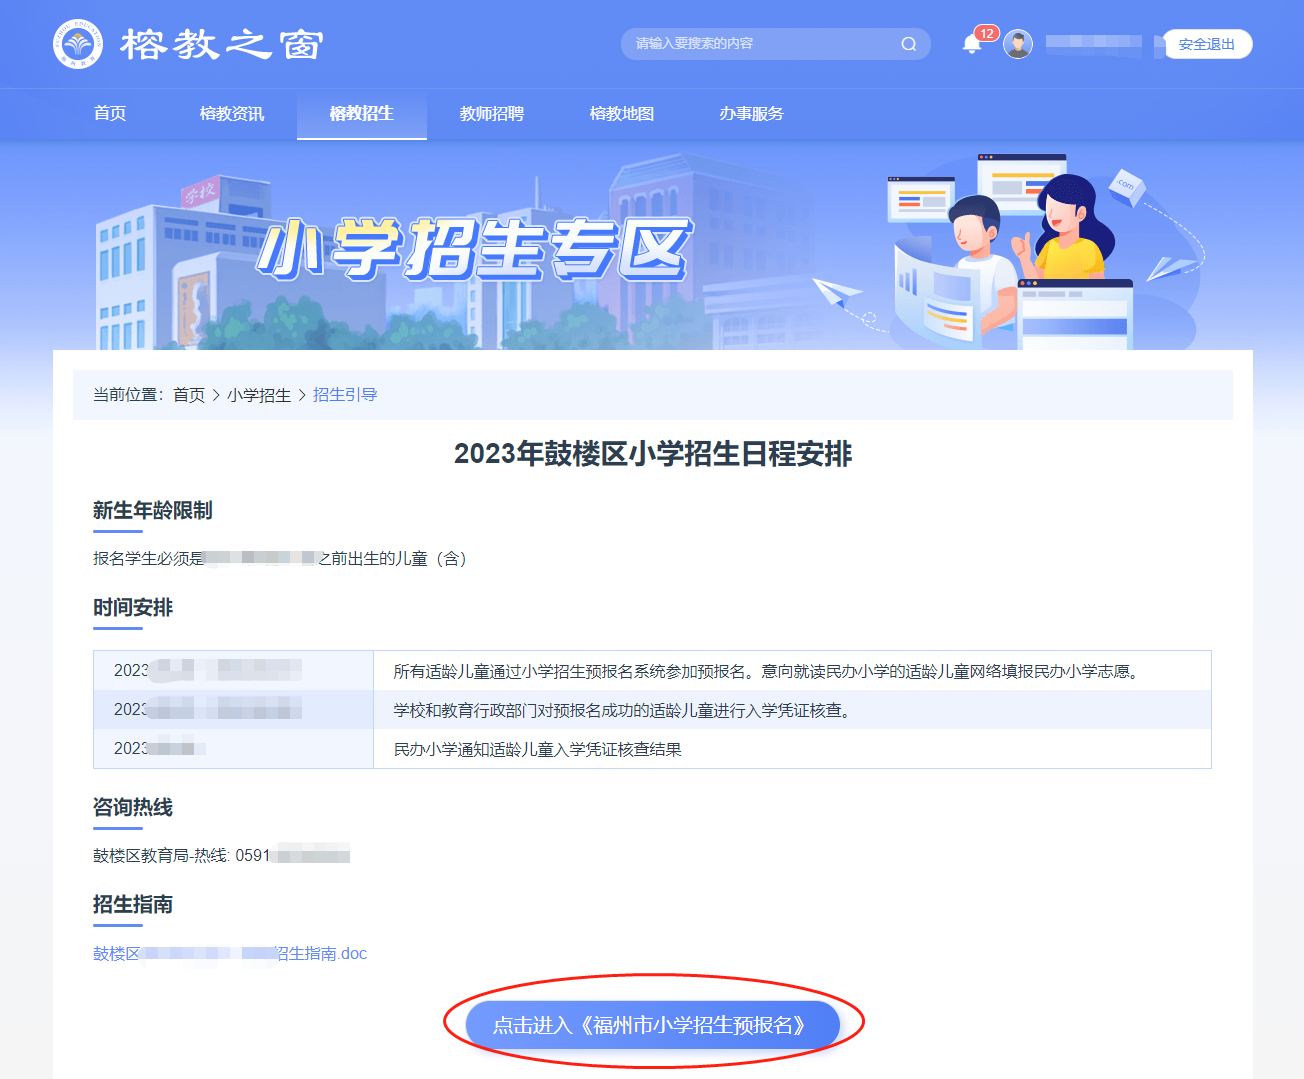
Task: Click the 榕教之窗 circular logo icon
Action: (x=78, y=44)
